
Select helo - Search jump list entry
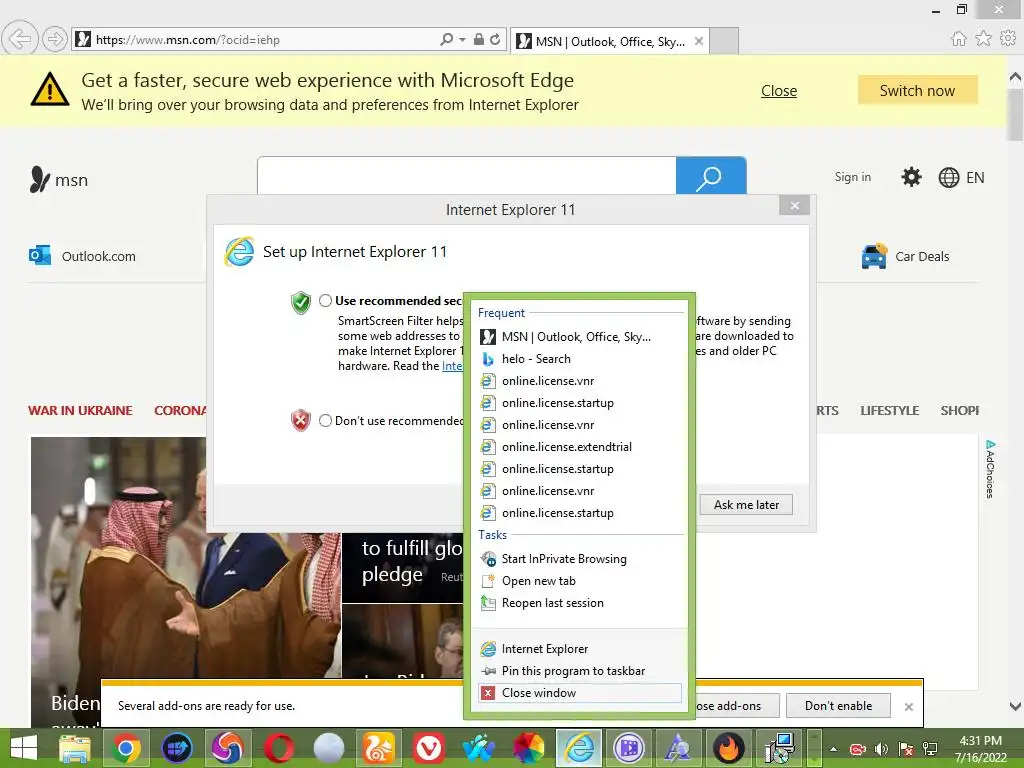581,359
